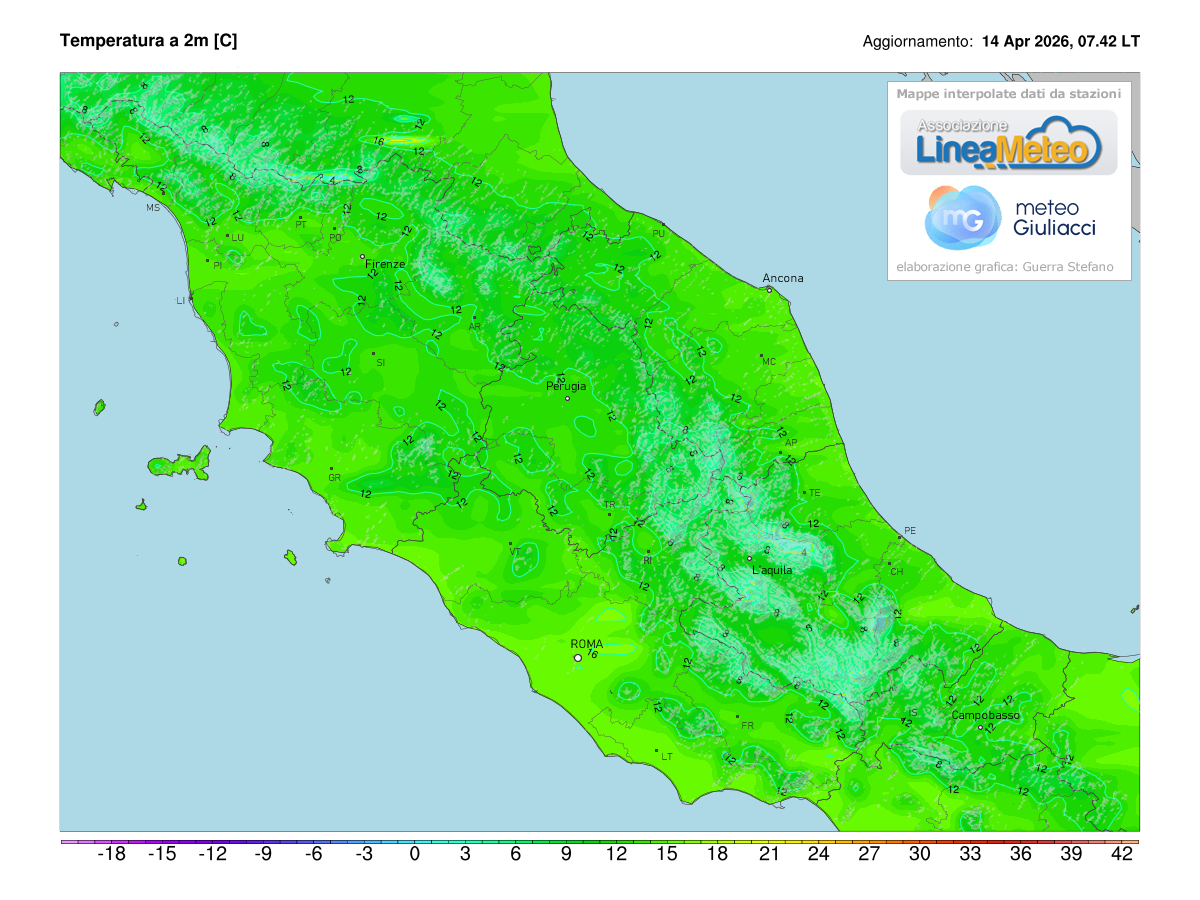Toggle the GR province label visibility
This screenshot has height=900, width=1200.
[334, 478]
